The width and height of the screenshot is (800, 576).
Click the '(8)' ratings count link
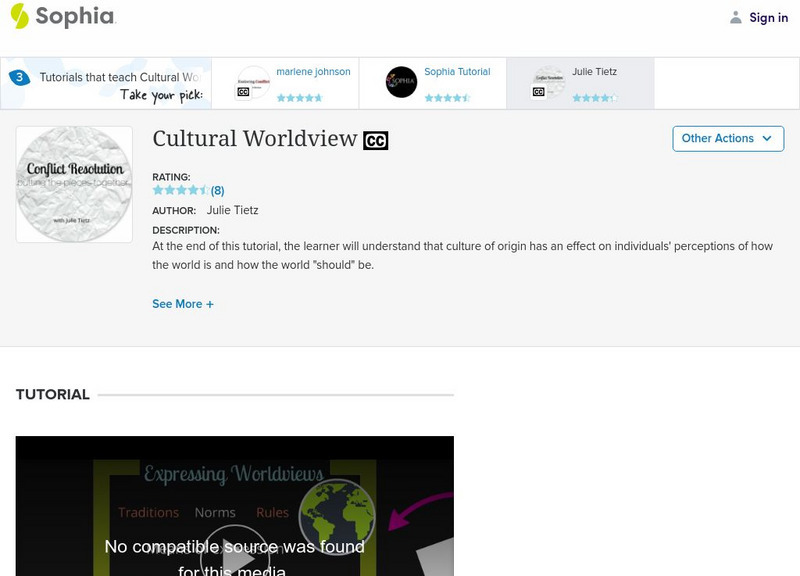click(215, 188)
